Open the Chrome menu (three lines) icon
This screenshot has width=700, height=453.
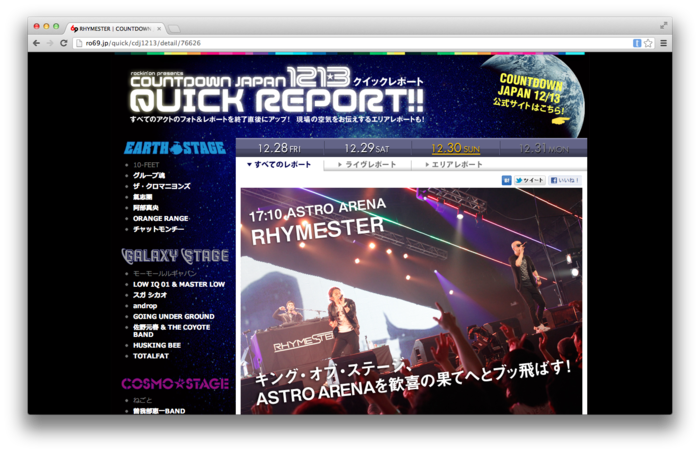(x=663, y=43)
